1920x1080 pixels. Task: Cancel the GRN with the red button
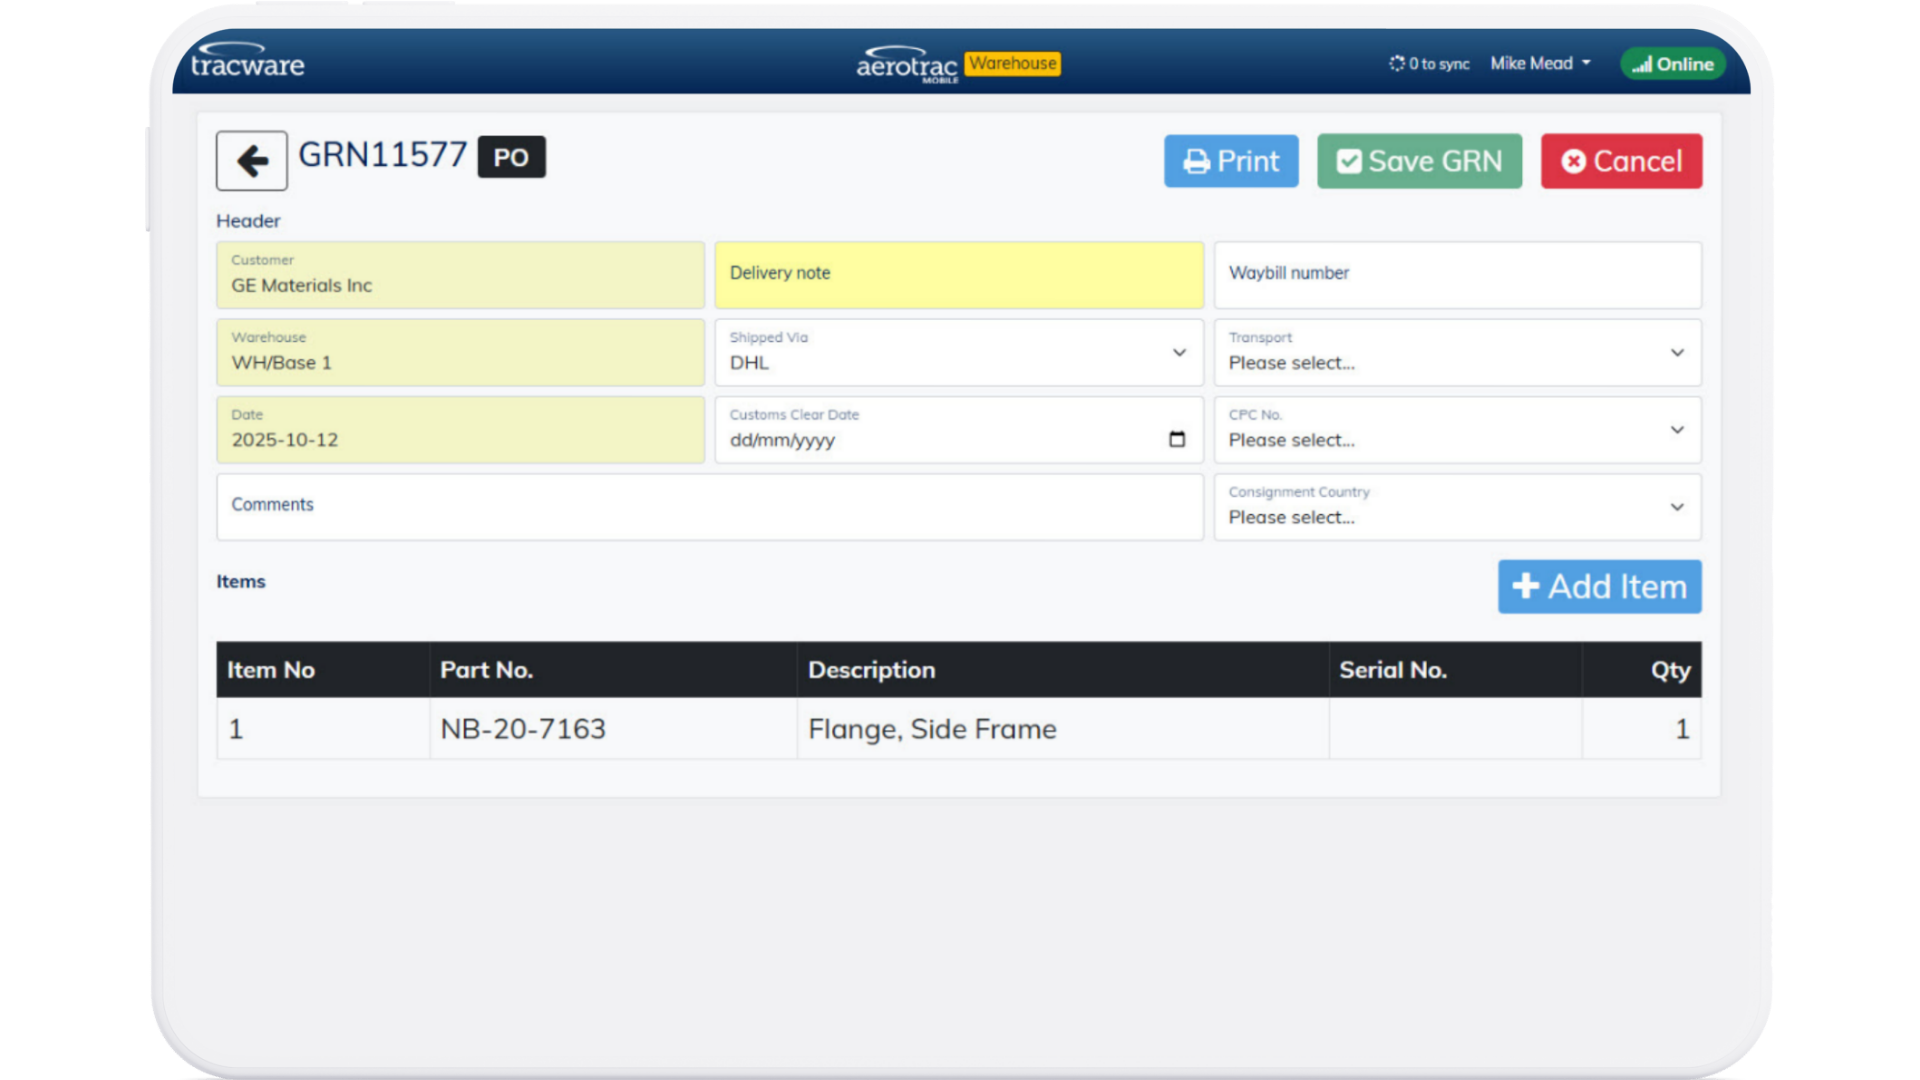click(x=1621, y=161)
